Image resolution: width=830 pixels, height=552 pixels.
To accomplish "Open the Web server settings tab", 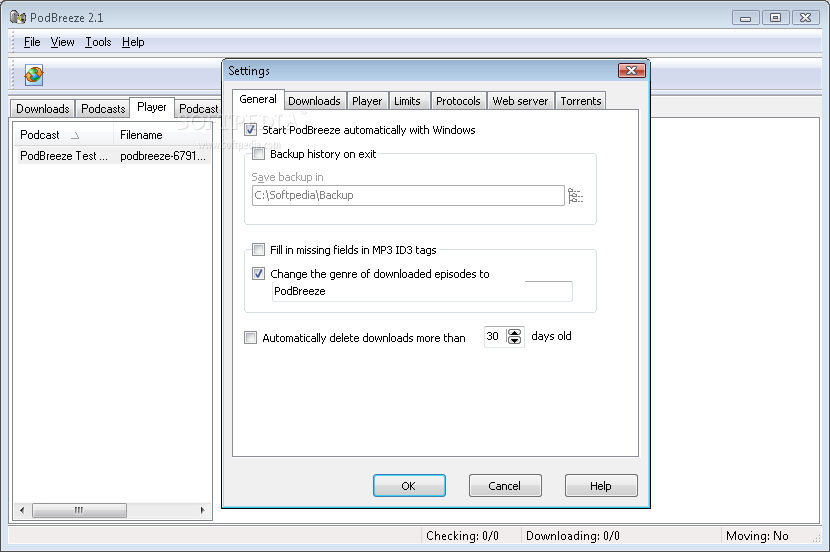I will tap(520, 101).
